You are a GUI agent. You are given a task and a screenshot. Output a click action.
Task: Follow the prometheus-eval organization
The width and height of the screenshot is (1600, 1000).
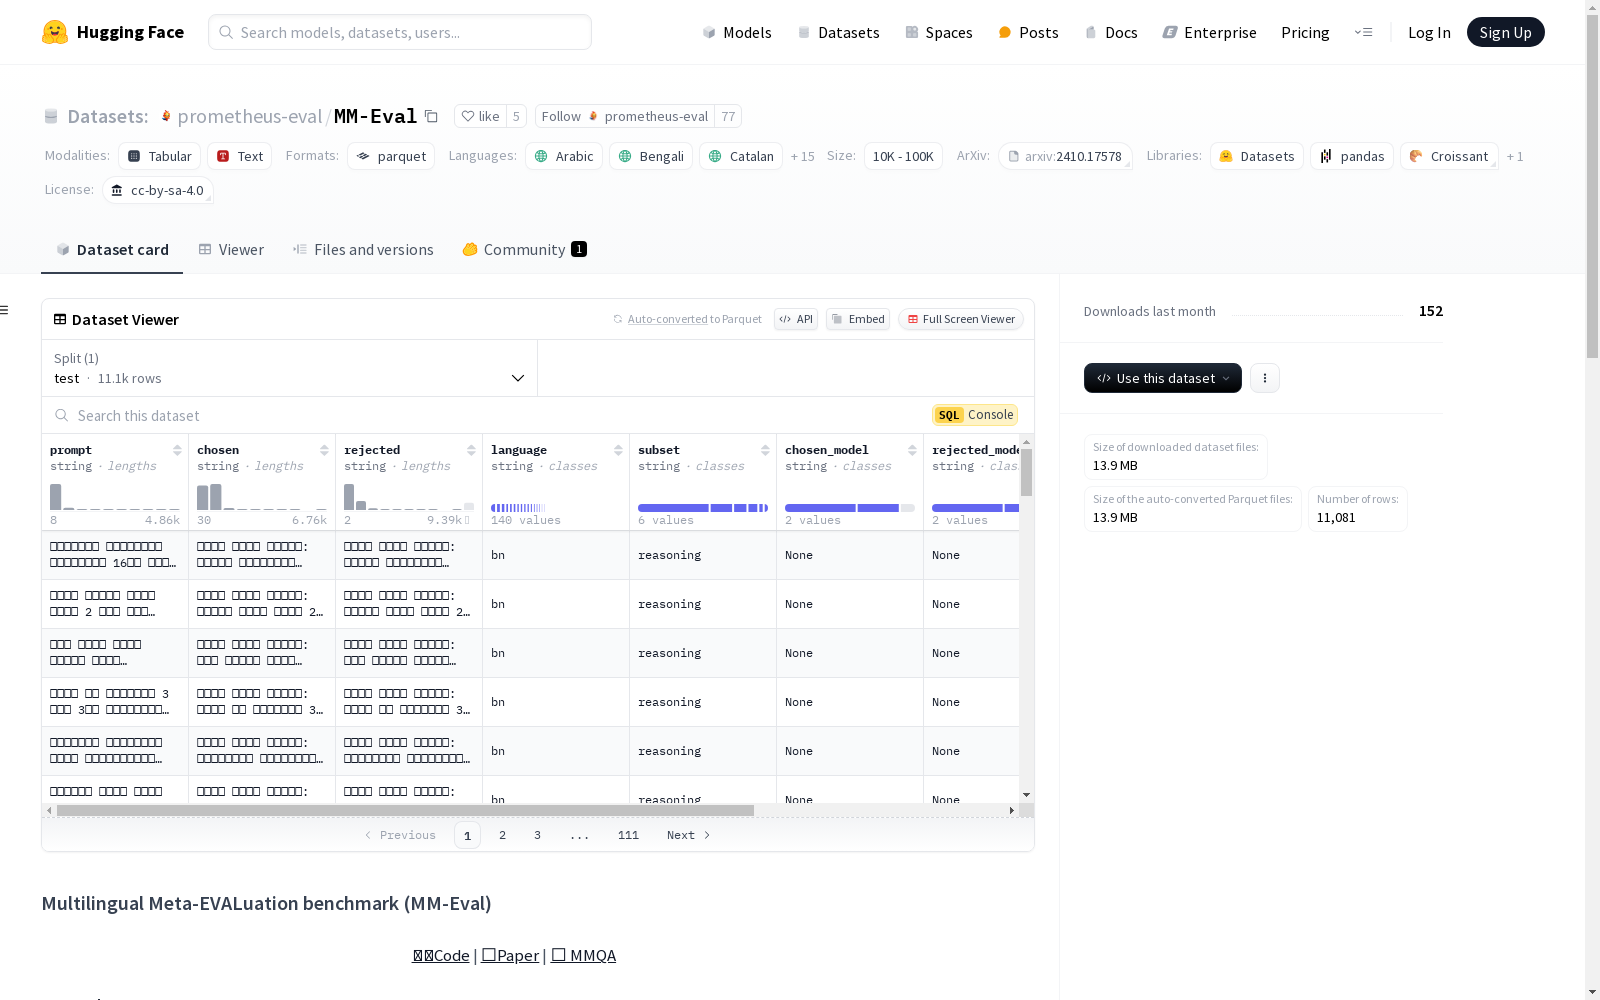[x=626, y=116]
